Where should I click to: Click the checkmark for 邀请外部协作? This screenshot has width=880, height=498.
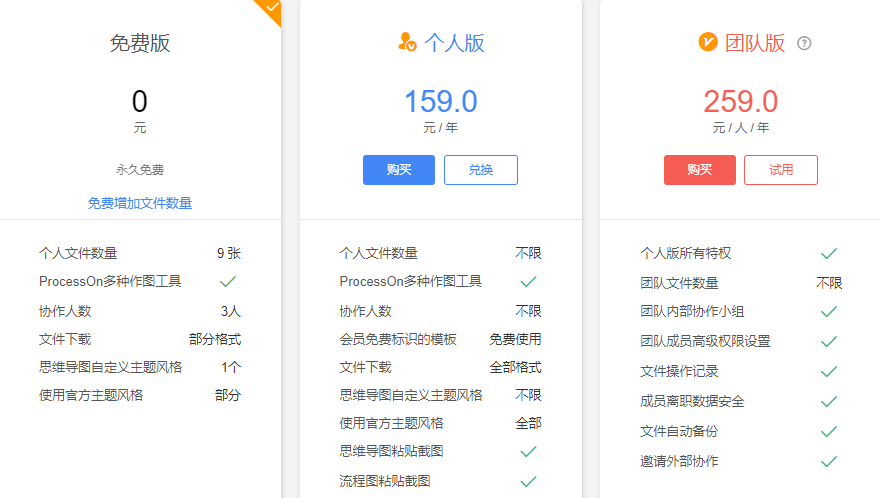tap(829, 462)
